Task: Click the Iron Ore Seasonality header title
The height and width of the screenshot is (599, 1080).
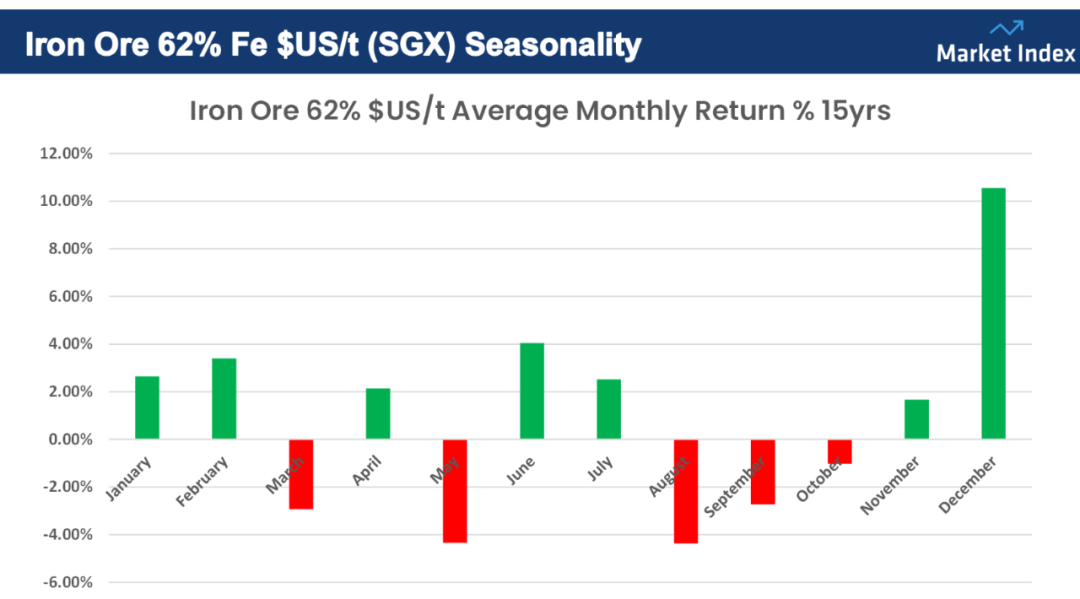Action: (x=332, y=44)
